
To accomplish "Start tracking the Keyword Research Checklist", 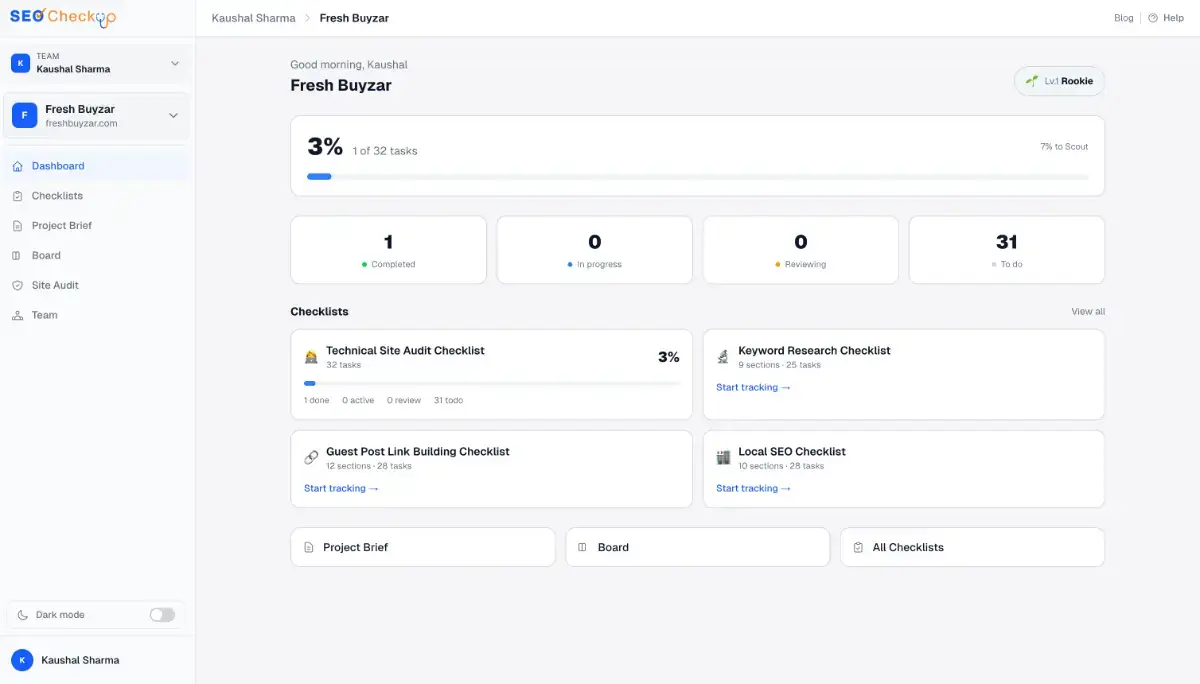I will point(753,387).
